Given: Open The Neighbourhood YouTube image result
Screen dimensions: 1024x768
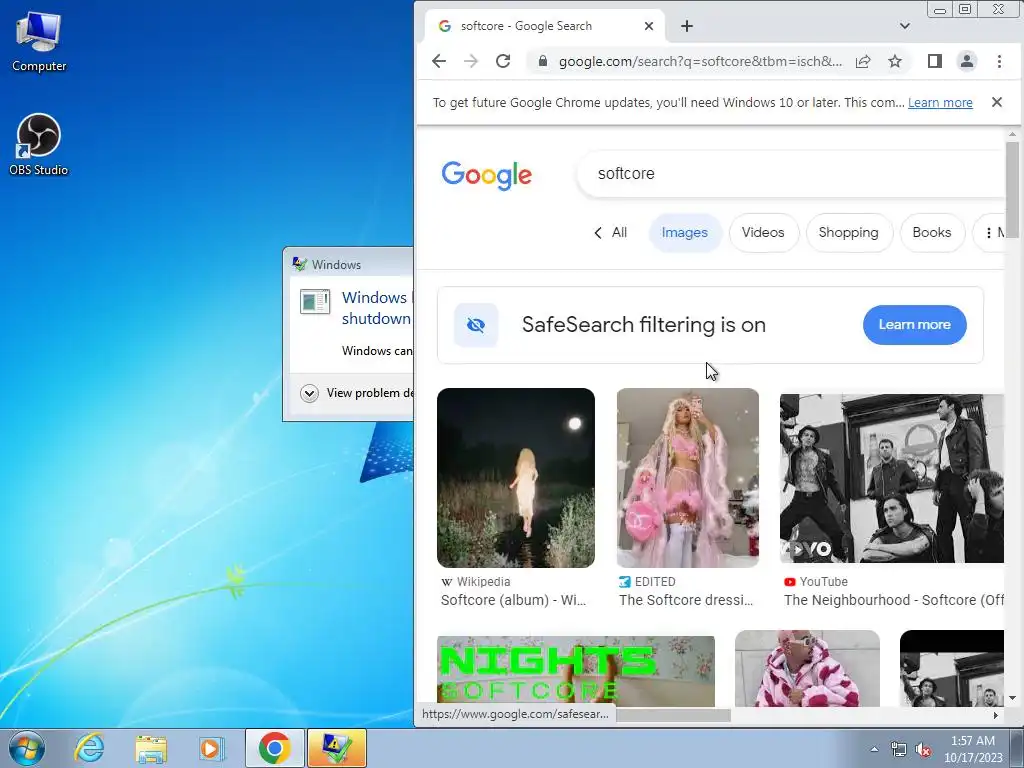Looking at the screenshot, I should click(892, 478).
